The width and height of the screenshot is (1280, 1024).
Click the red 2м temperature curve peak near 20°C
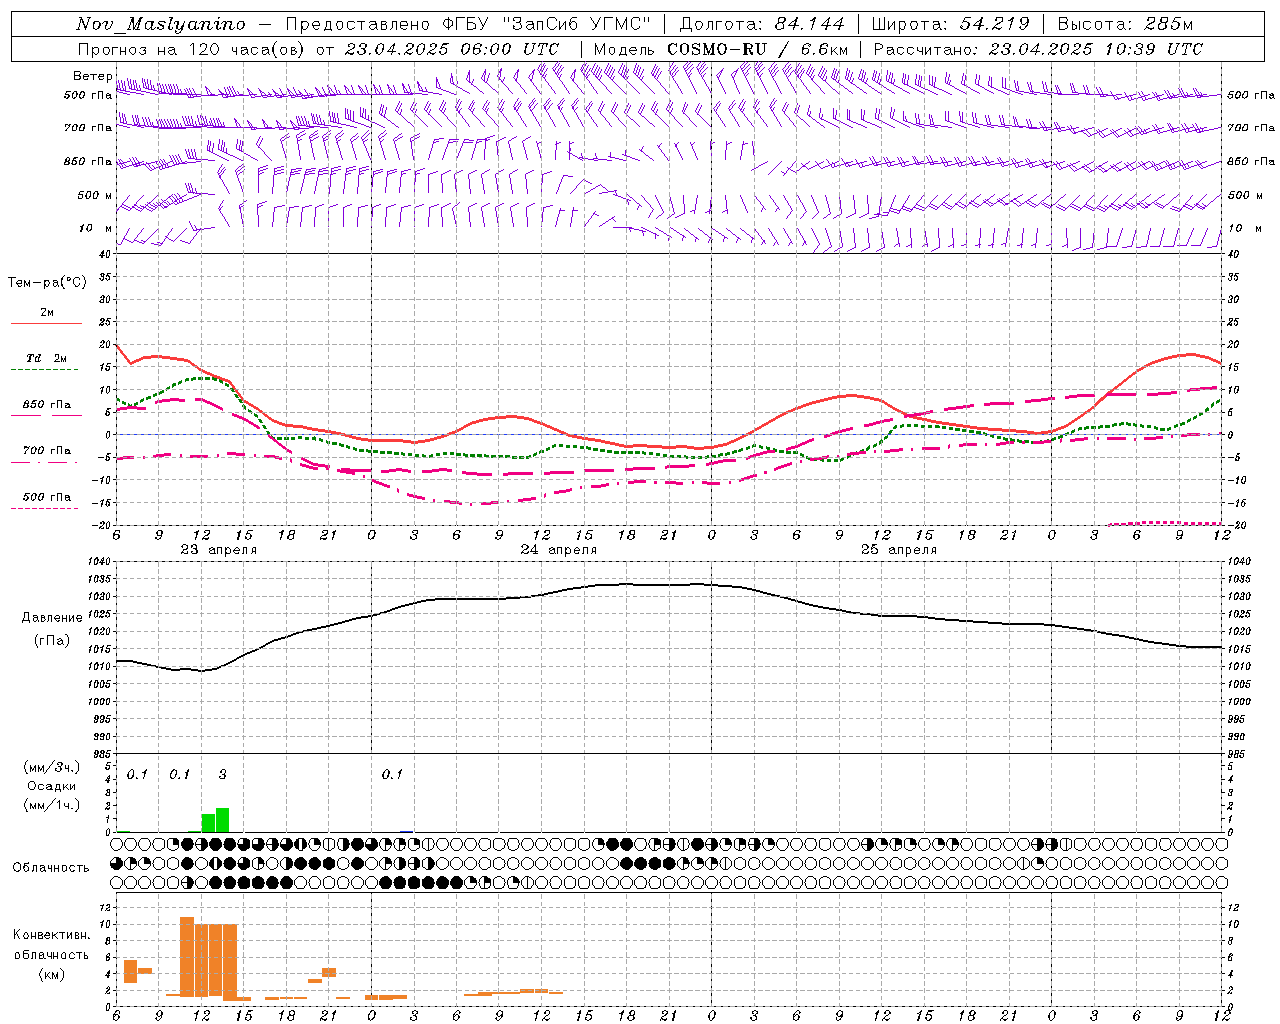pos(117,346)
